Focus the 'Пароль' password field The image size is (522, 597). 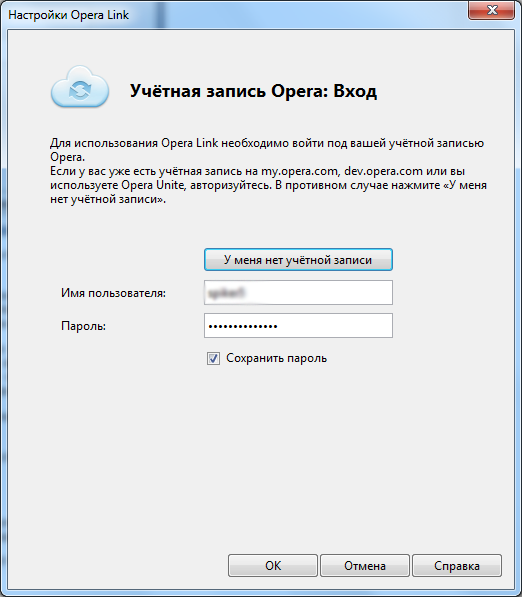(298, 326)
